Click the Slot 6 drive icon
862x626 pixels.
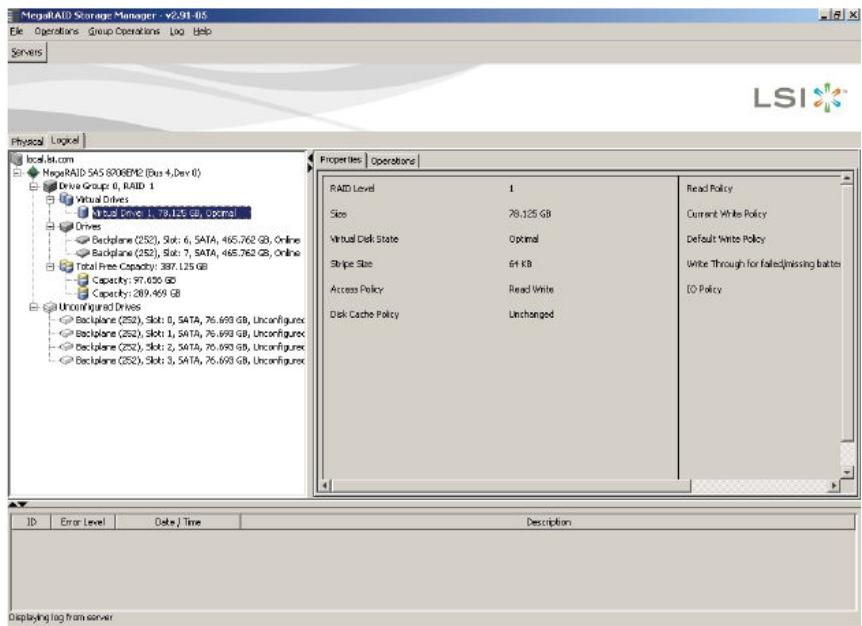[83, 240]
